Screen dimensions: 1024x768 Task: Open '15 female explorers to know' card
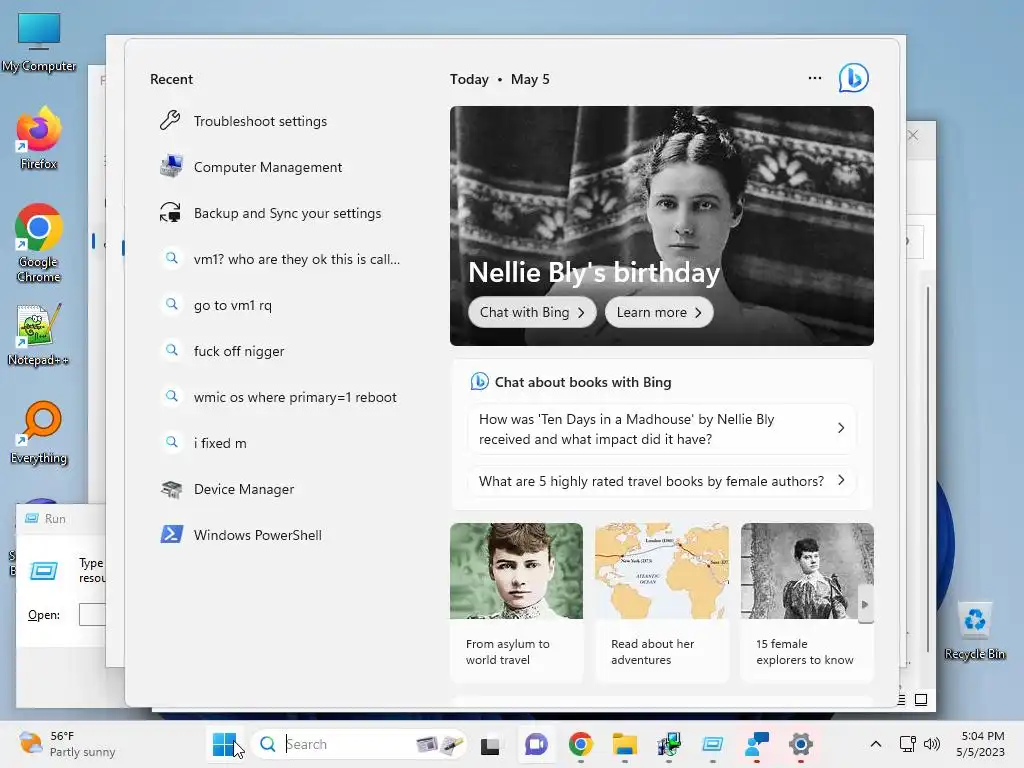807,602
